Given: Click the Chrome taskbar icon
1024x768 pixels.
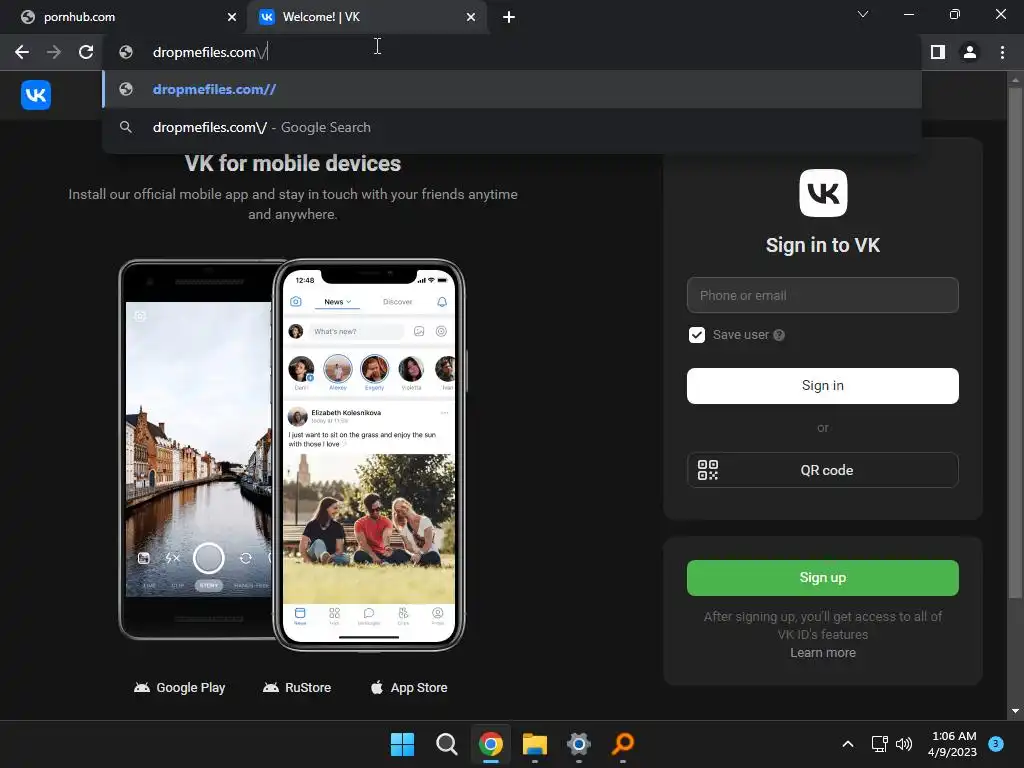Looking at the screenshot, I should pos(490,744).
